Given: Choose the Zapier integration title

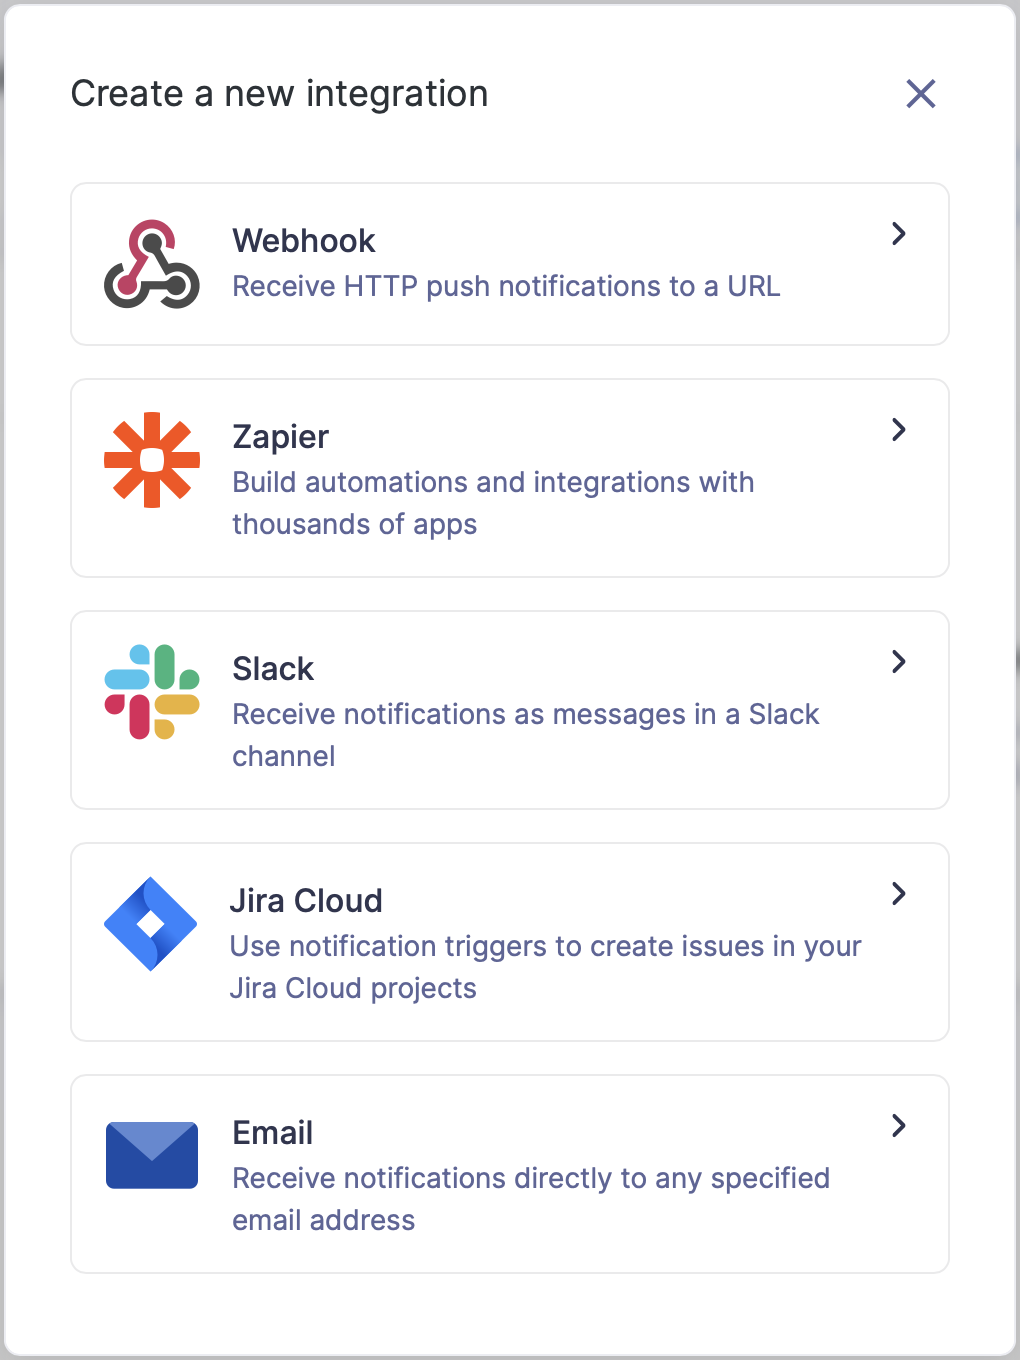Looking at the screenshot, I should [281, 437].
